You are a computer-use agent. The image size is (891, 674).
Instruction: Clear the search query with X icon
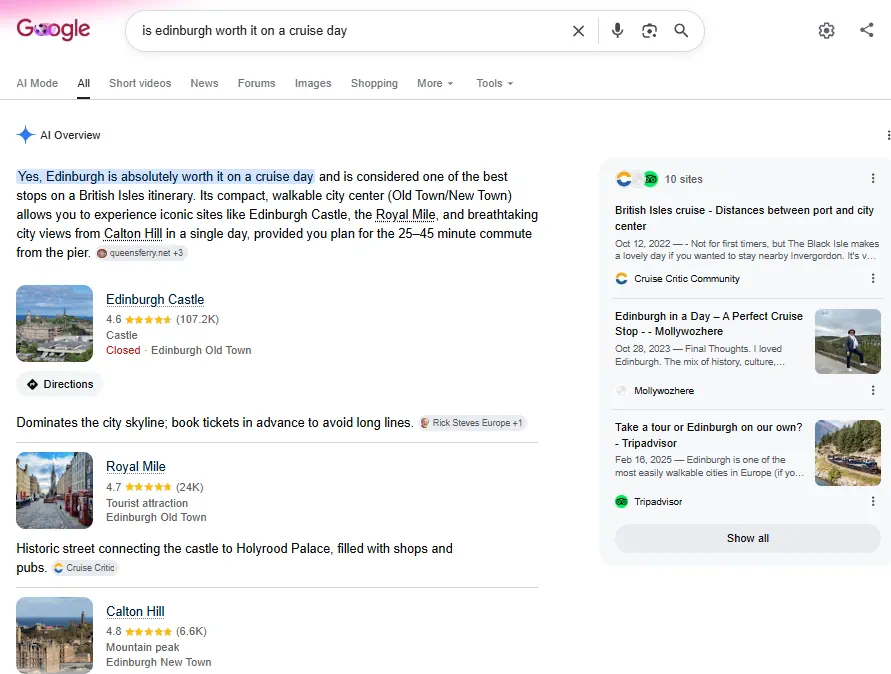[578, 31]
